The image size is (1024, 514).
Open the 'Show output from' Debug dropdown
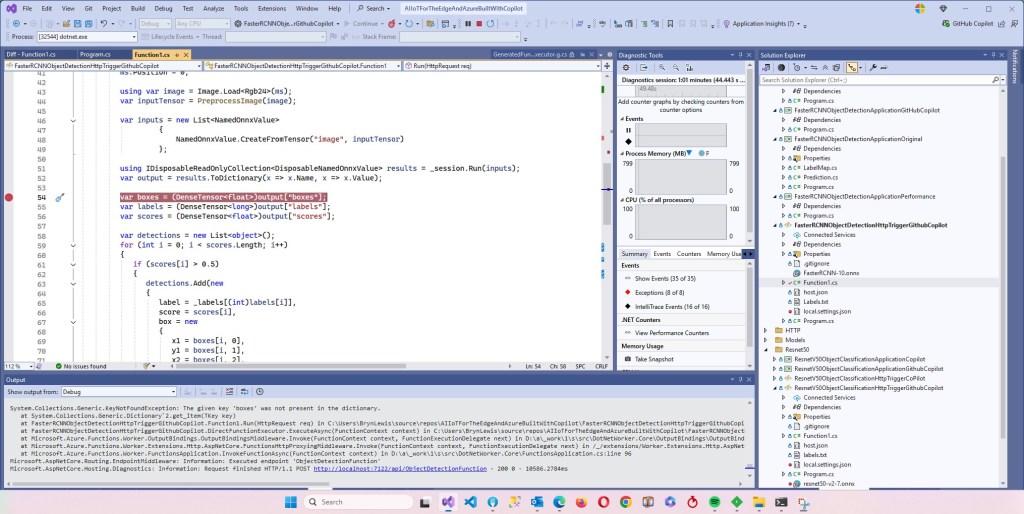click(x=117, y=392)
